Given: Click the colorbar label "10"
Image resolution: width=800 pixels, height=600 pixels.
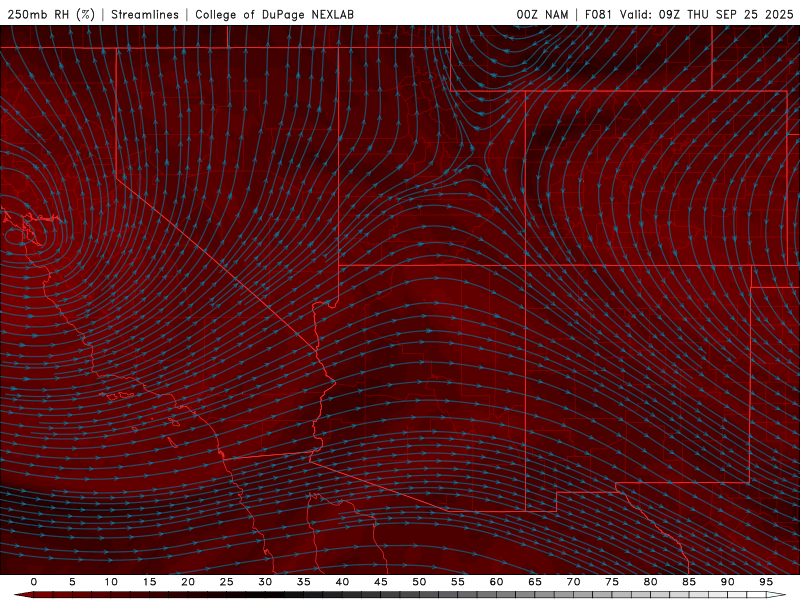Looking at the screenshot, I should click(x=111, y=582).
